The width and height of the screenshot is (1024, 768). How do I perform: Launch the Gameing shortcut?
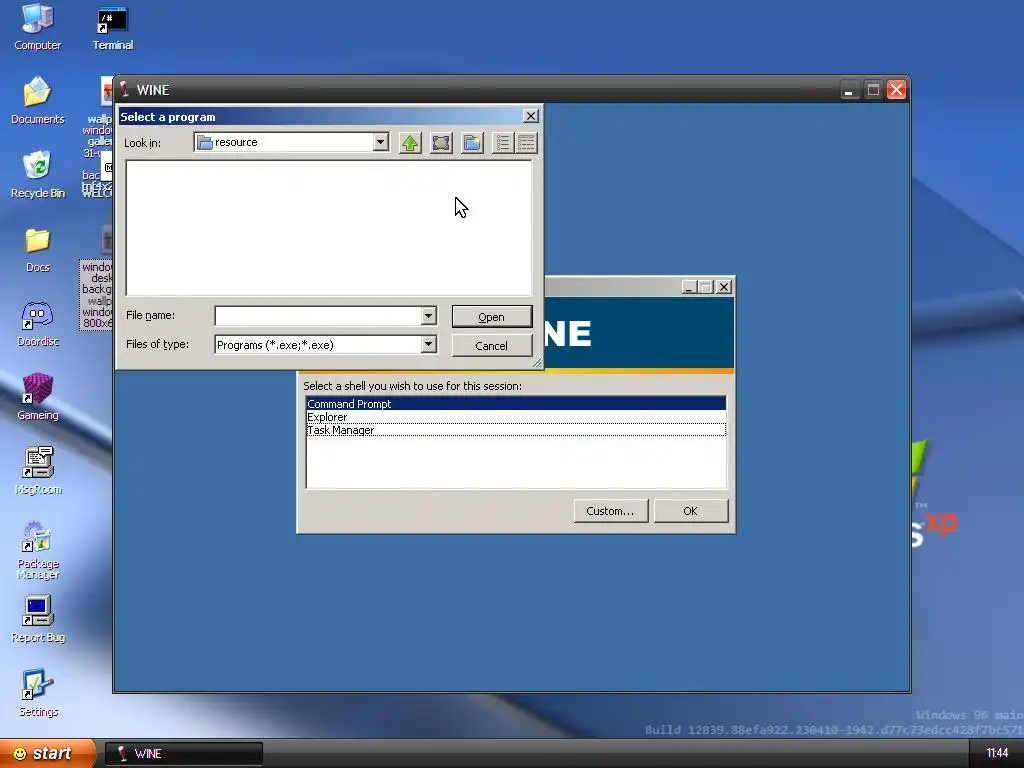(37, 397)
